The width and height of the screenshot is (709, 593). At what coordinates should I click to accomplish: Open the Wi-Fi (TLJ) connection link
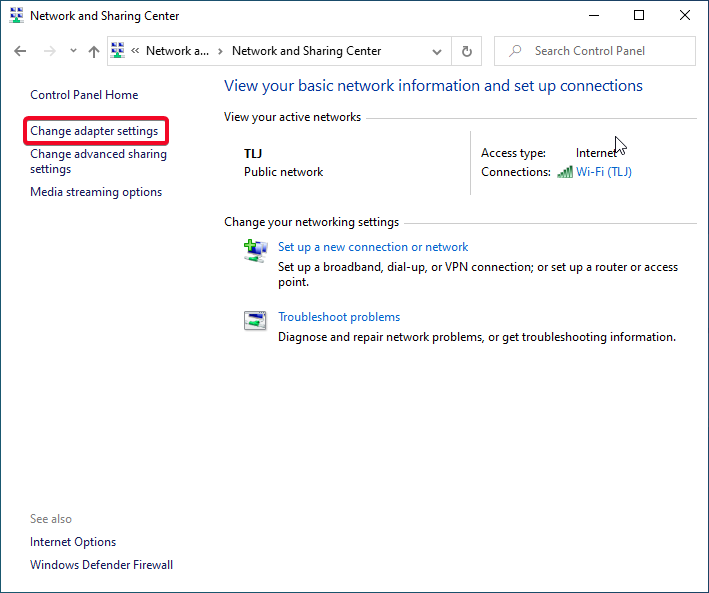[x=603, y=172]
